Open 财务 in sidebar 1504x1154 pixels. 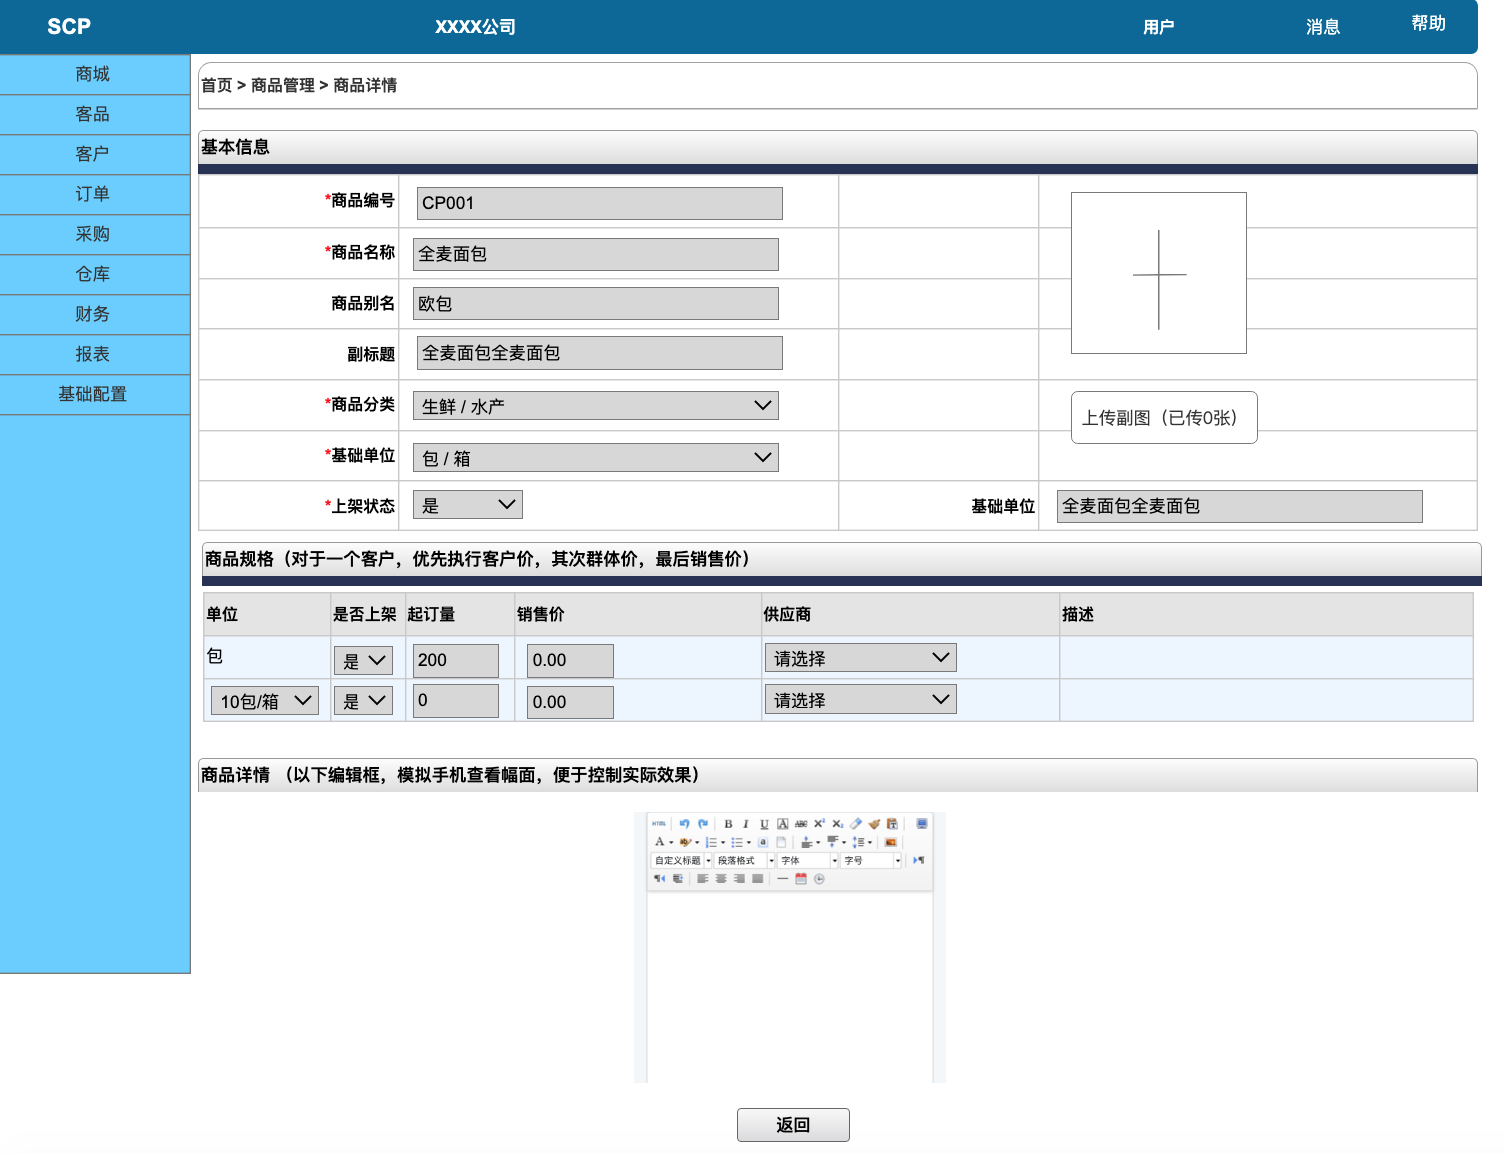[94, 314]
